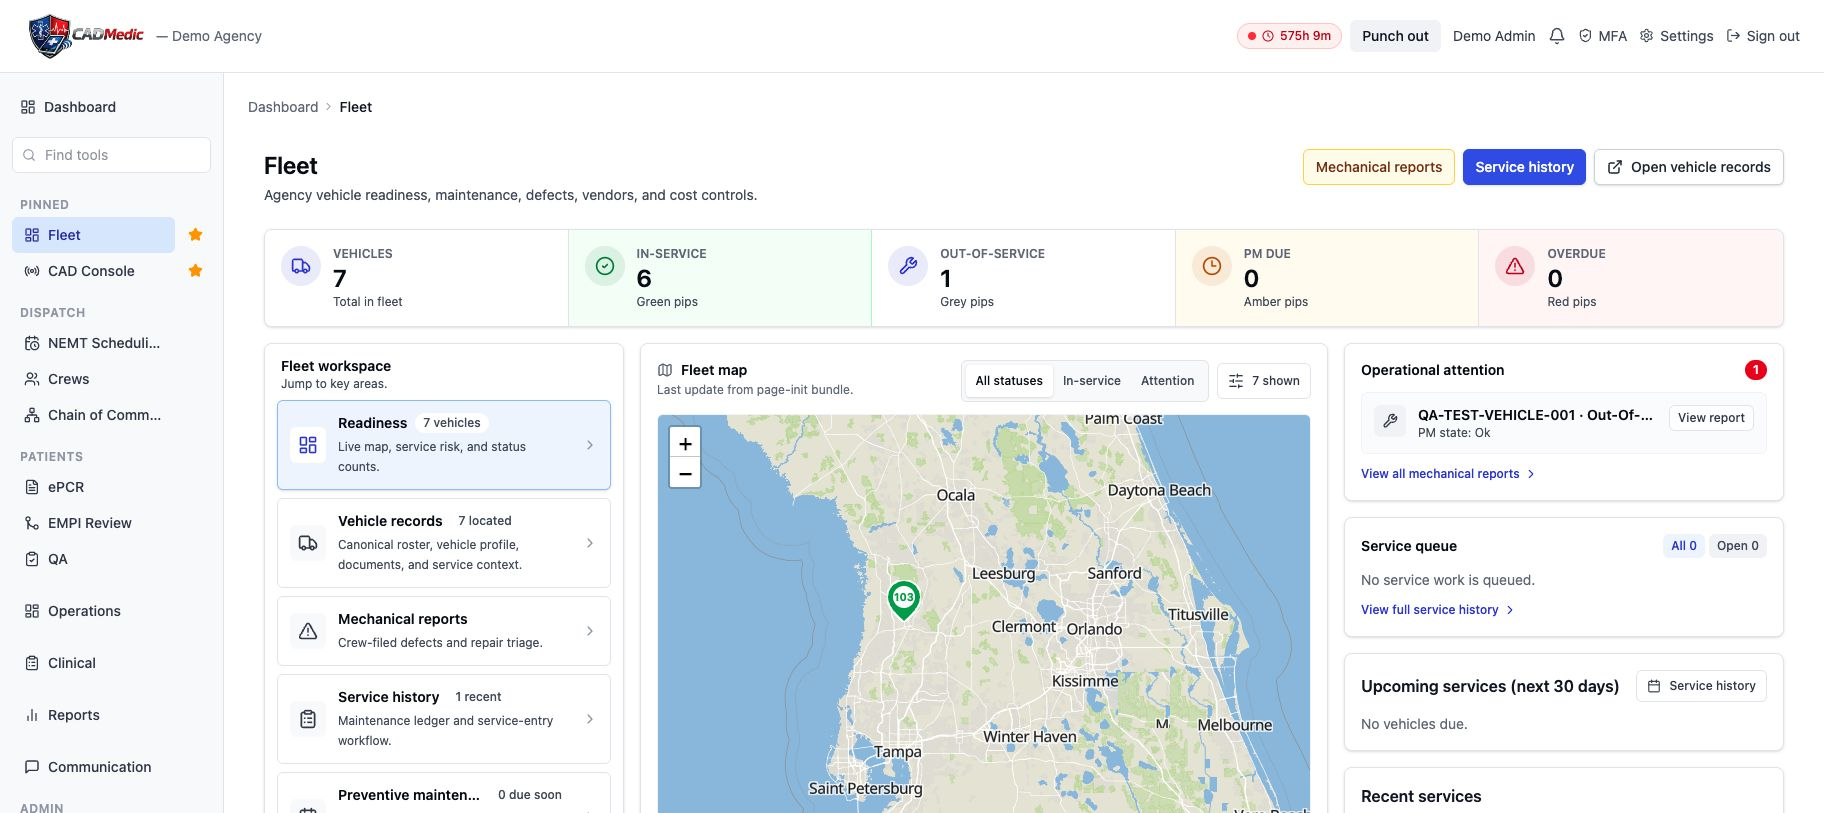Viewport: 1824px width, 813px height.
Task: Click the ePCR document icon
Action: pos(32,487)
